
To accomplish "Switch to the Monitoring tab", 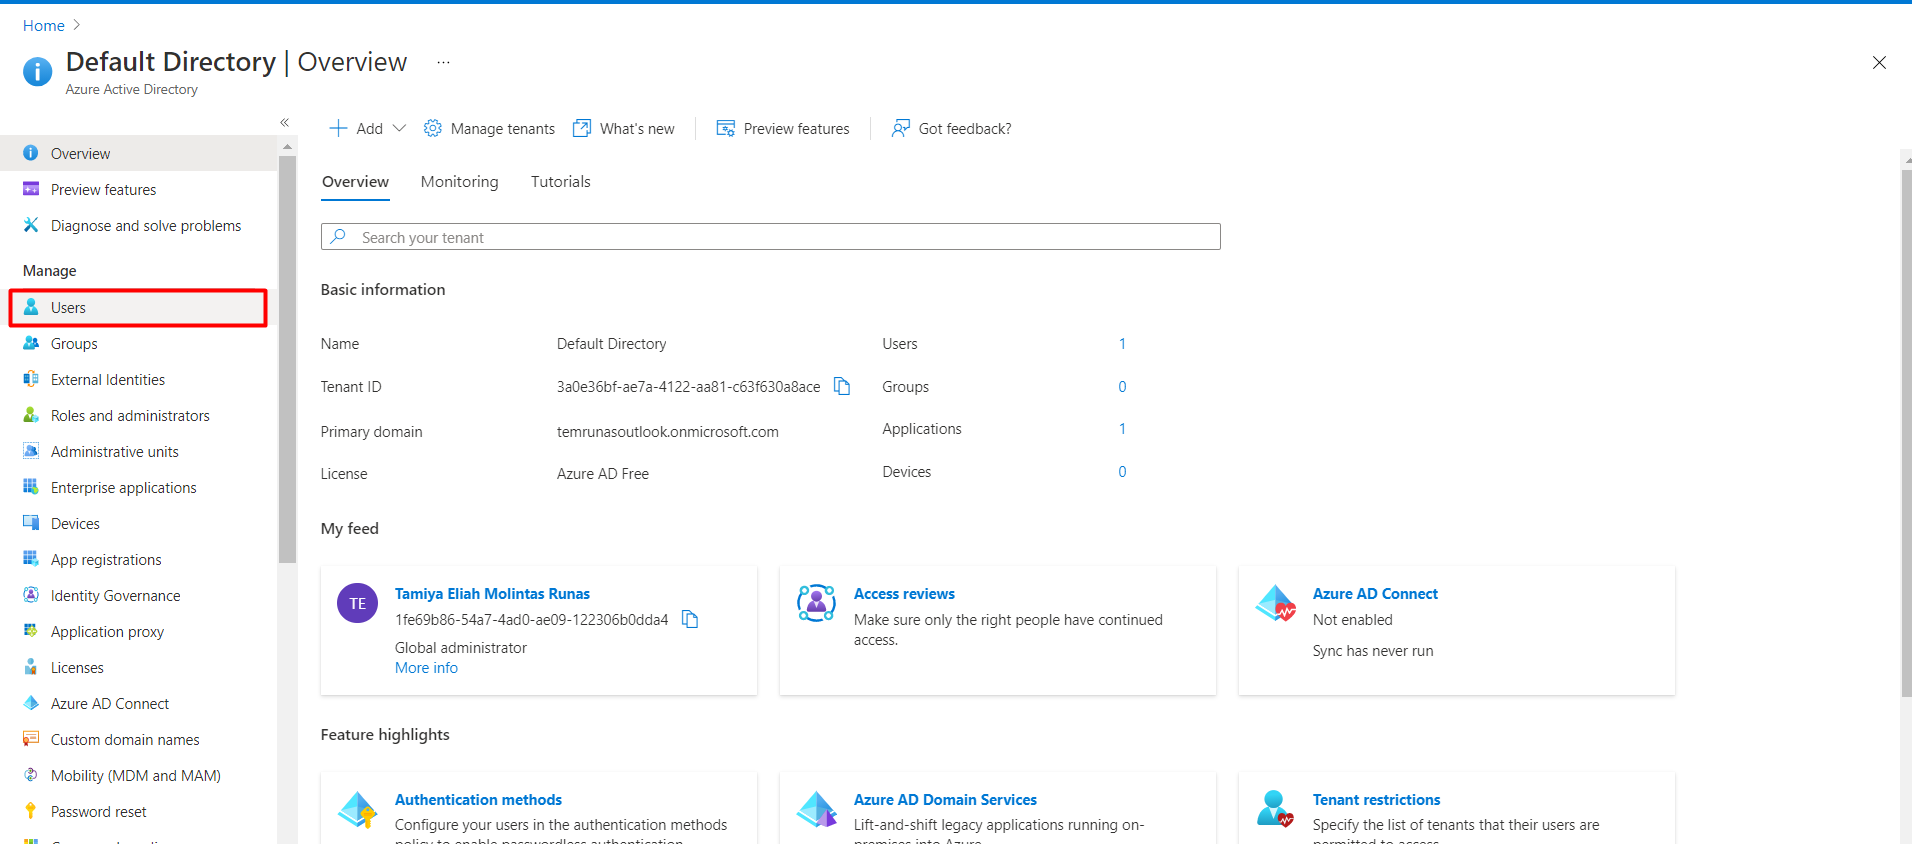I will [459, 181].
